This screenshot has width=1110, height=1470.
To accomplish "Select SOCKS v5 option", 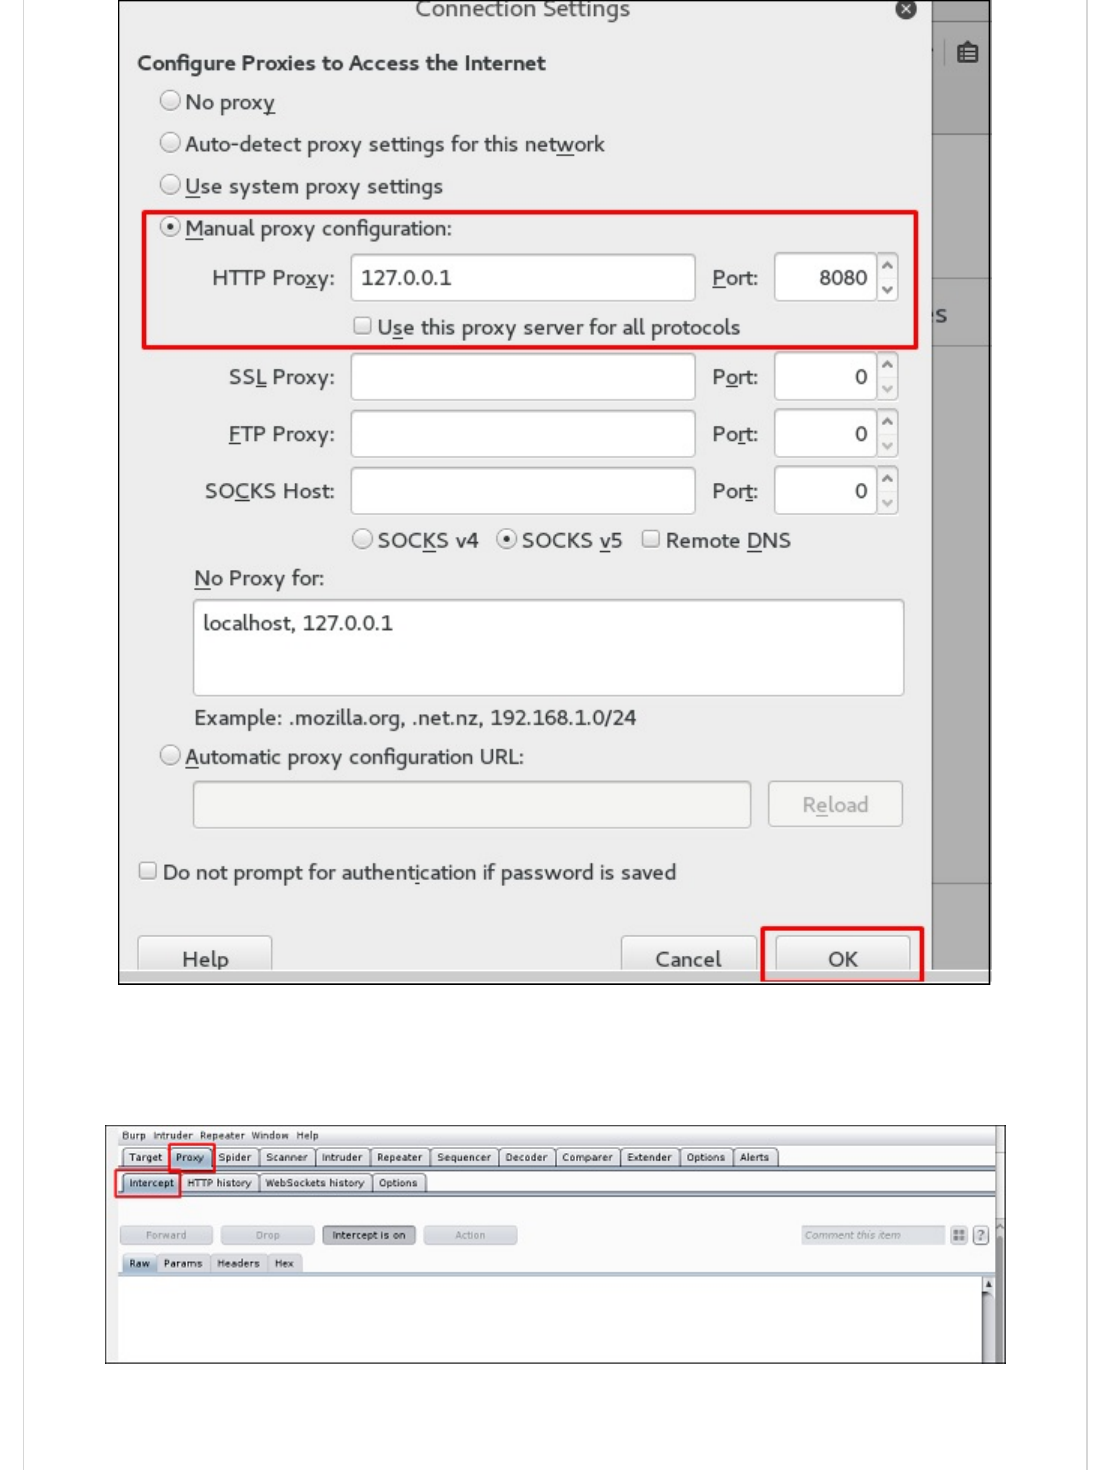I will (507, 539).
